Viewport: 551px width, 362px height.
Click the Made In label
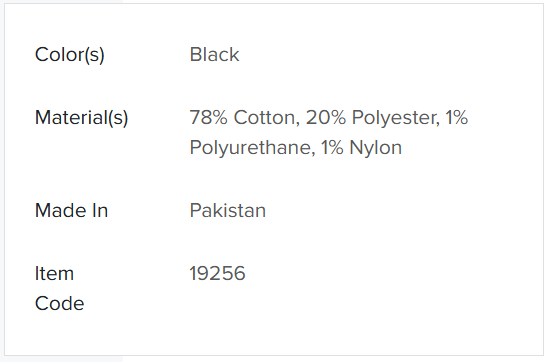click(71, 211)
